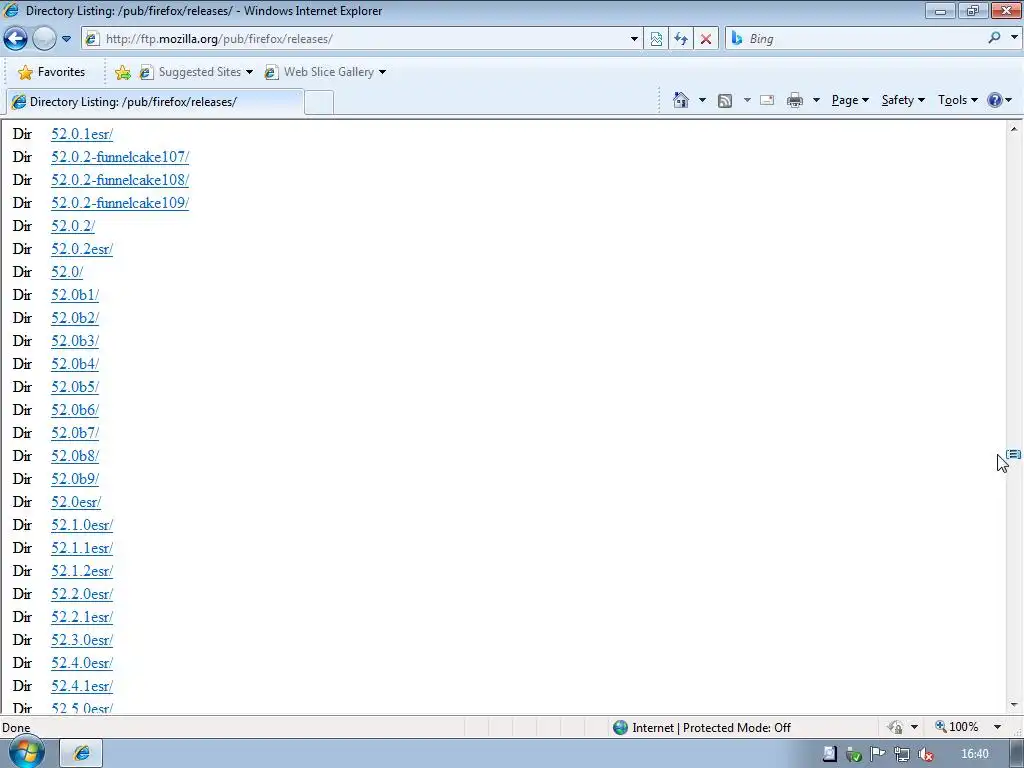Click the Action Center flag tray icon

[878, 754]
